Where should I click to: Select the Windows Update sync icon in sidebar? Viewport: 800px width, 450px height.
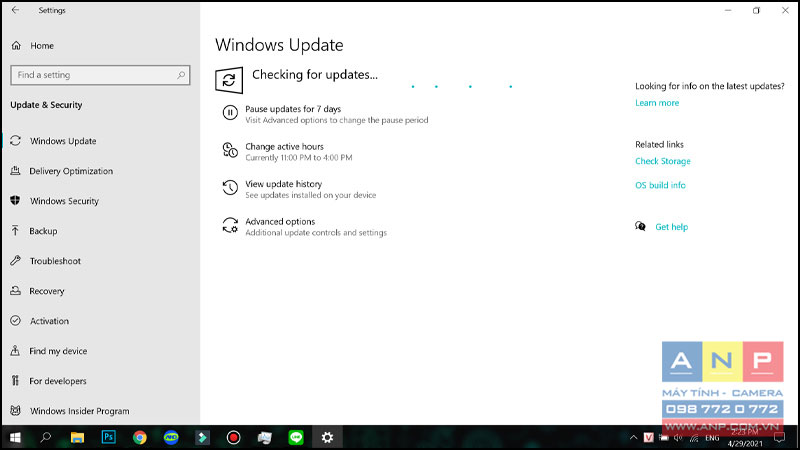15,140
